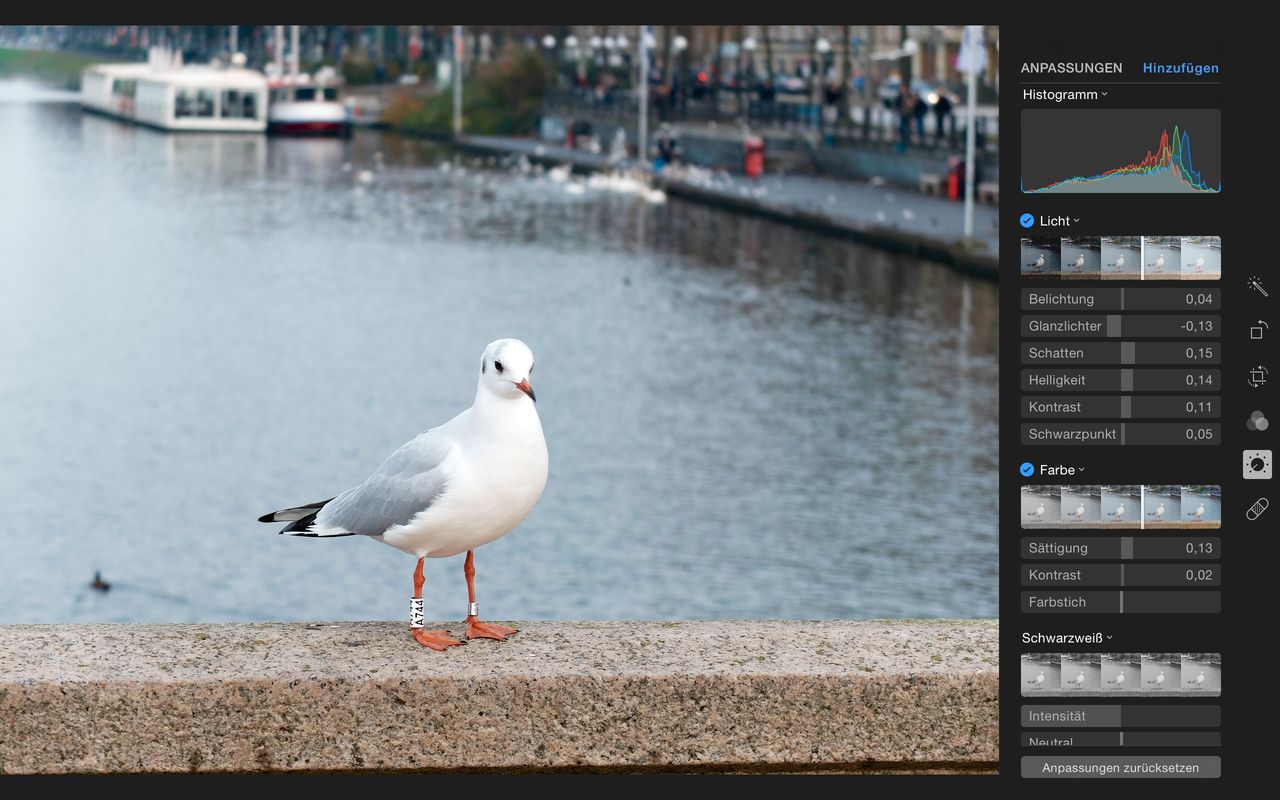Open the filters tool with overlapping circles
This screenshot has height=800, width=1280.
click(x=1257, y=421)
